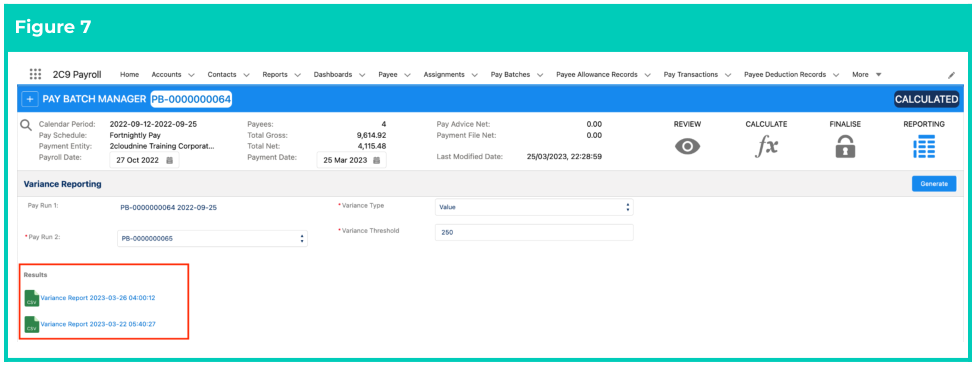Click Pay Run 1 value PB-0000000064 2022-09-25
Screen dimensions: 976x366
[x=168, y=208]
